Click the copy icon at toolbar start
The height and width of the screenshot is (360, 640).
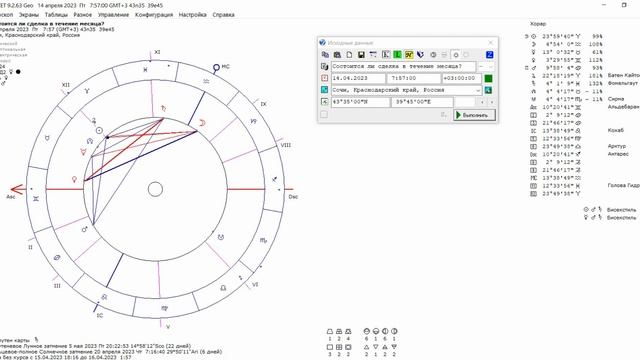point(325,55)
